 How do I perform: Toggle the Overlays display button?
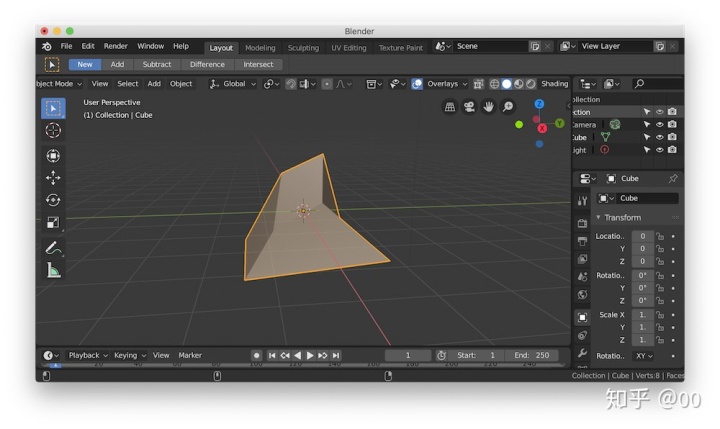[417, 84]
